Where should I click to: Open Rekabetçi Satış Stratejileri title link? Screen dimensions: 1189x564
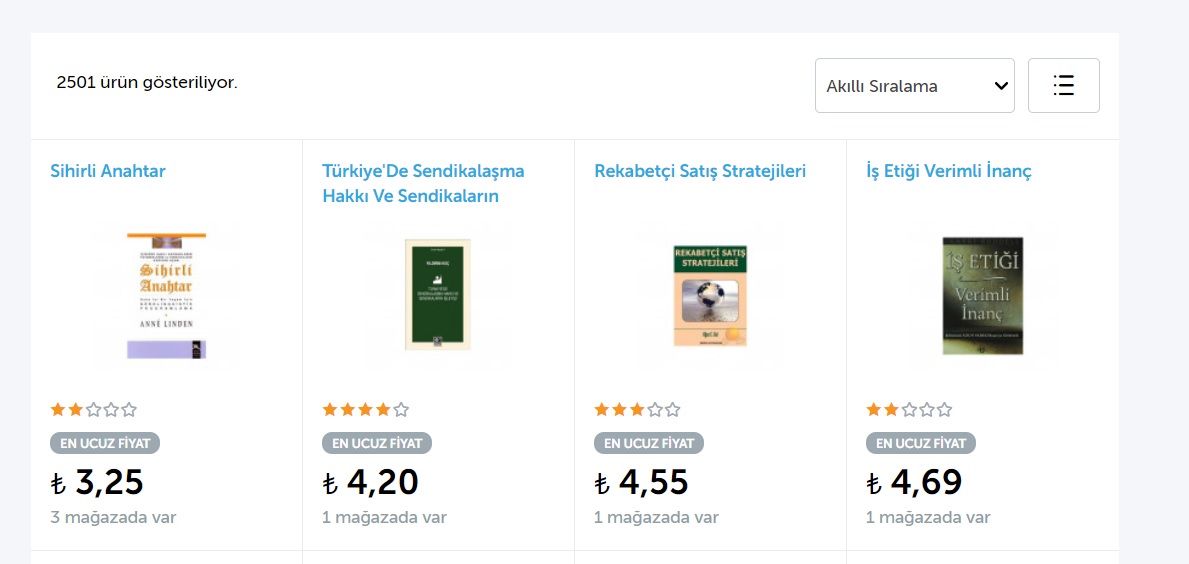tap(700, 171)
